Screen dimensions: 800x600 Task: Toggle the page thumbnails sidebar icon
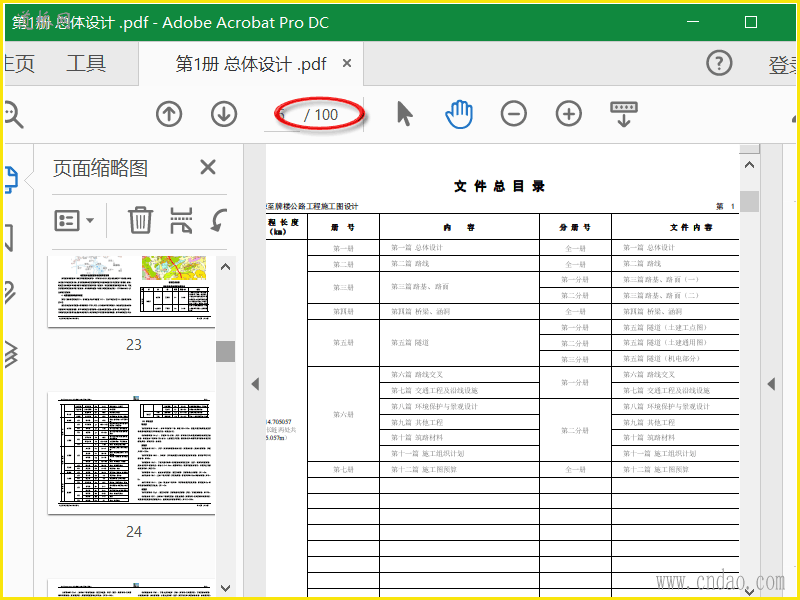tap(11, 180)
